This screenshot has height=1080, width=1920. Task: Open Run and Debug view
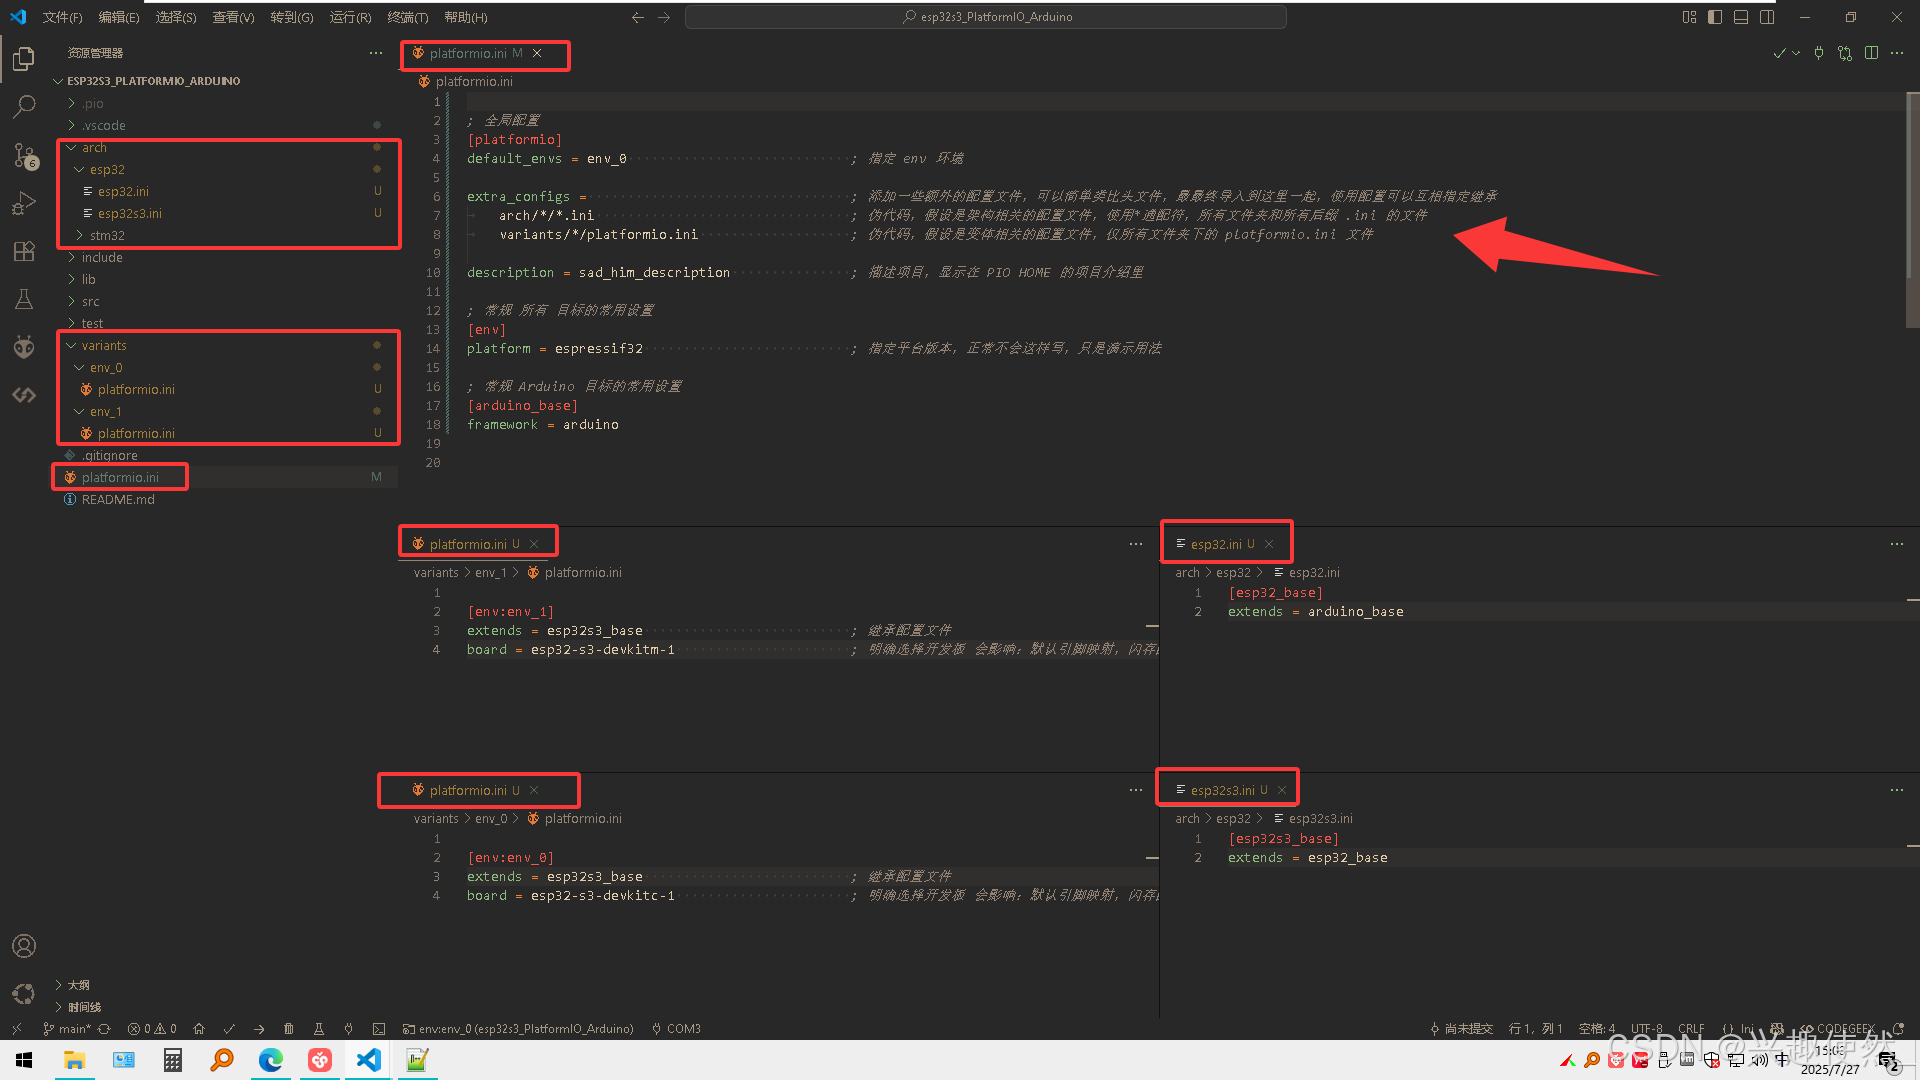(x=24, y=203)
